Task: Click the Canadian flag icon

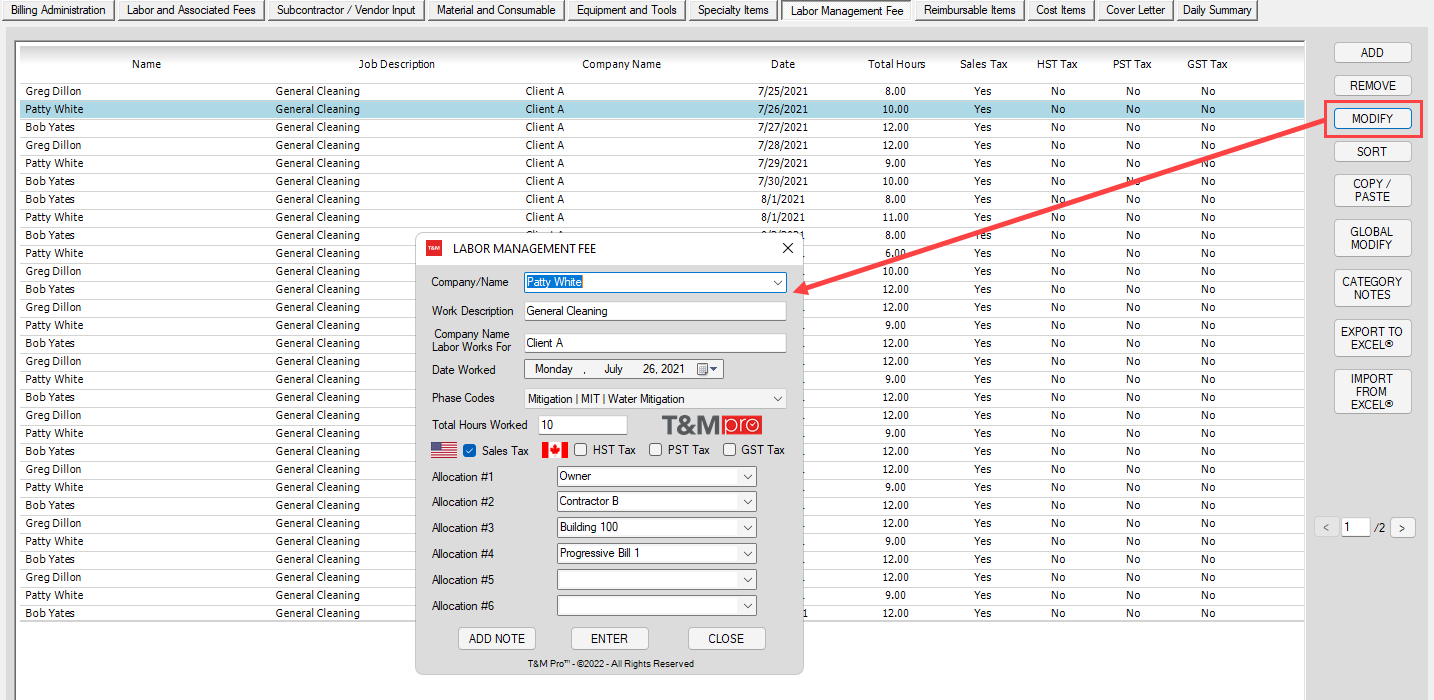Action: point(554,450)
